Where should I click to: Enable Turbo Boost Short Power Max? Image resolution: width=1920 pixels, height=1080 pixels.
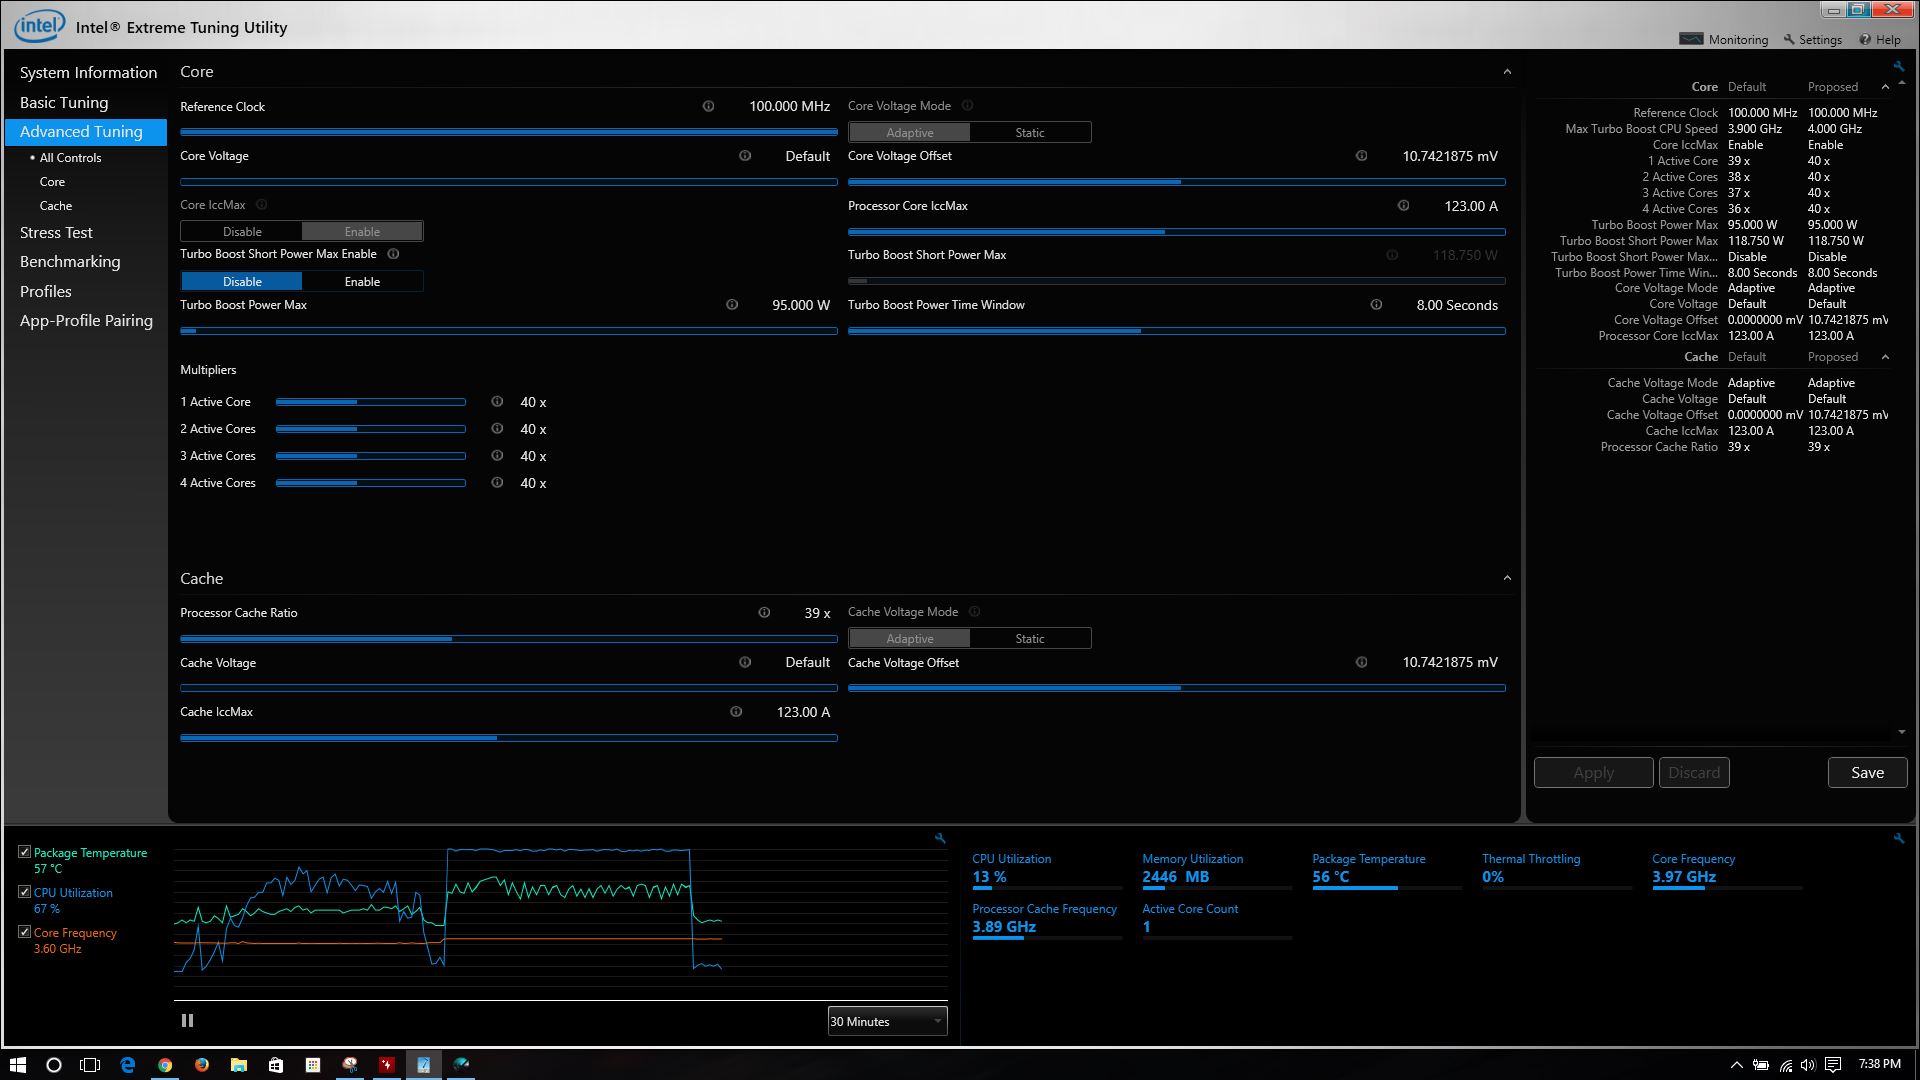tap(362, 281)
